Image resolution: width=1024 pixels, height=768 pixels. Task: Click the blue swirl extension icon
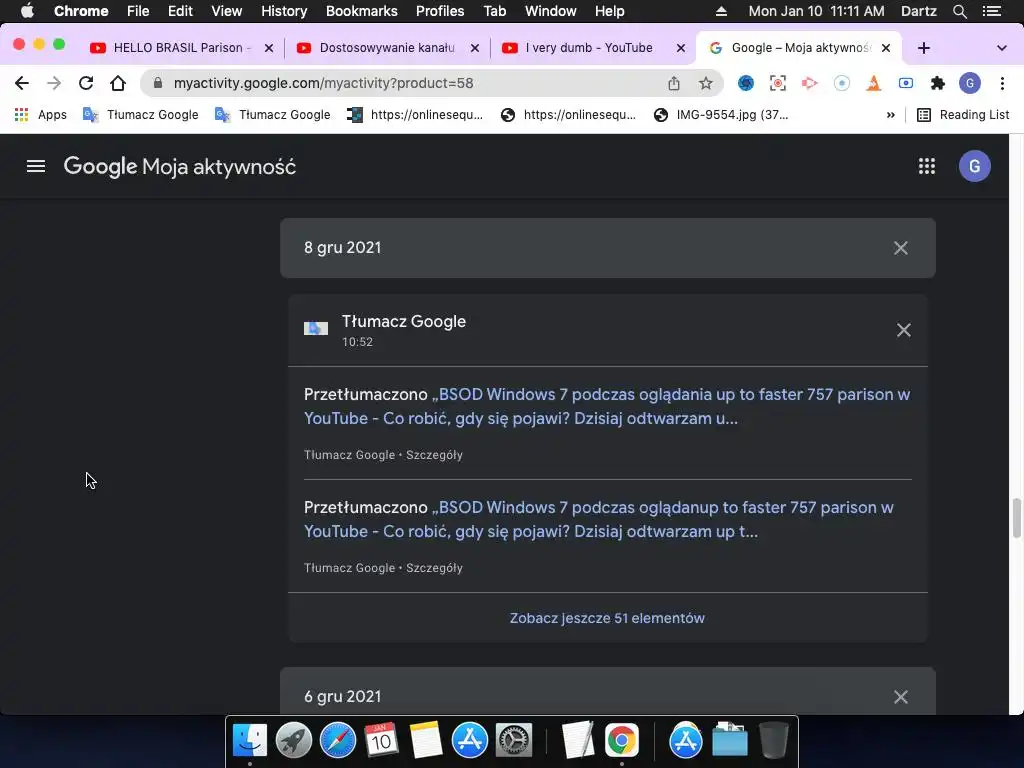click(x=746, y=83)
